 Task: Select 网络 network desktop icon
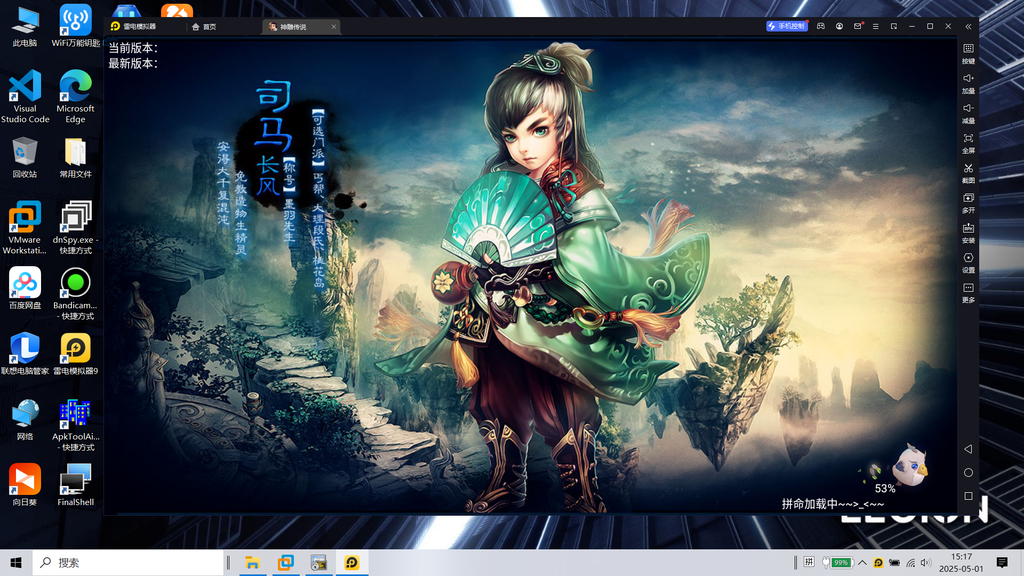click(25, 419)
